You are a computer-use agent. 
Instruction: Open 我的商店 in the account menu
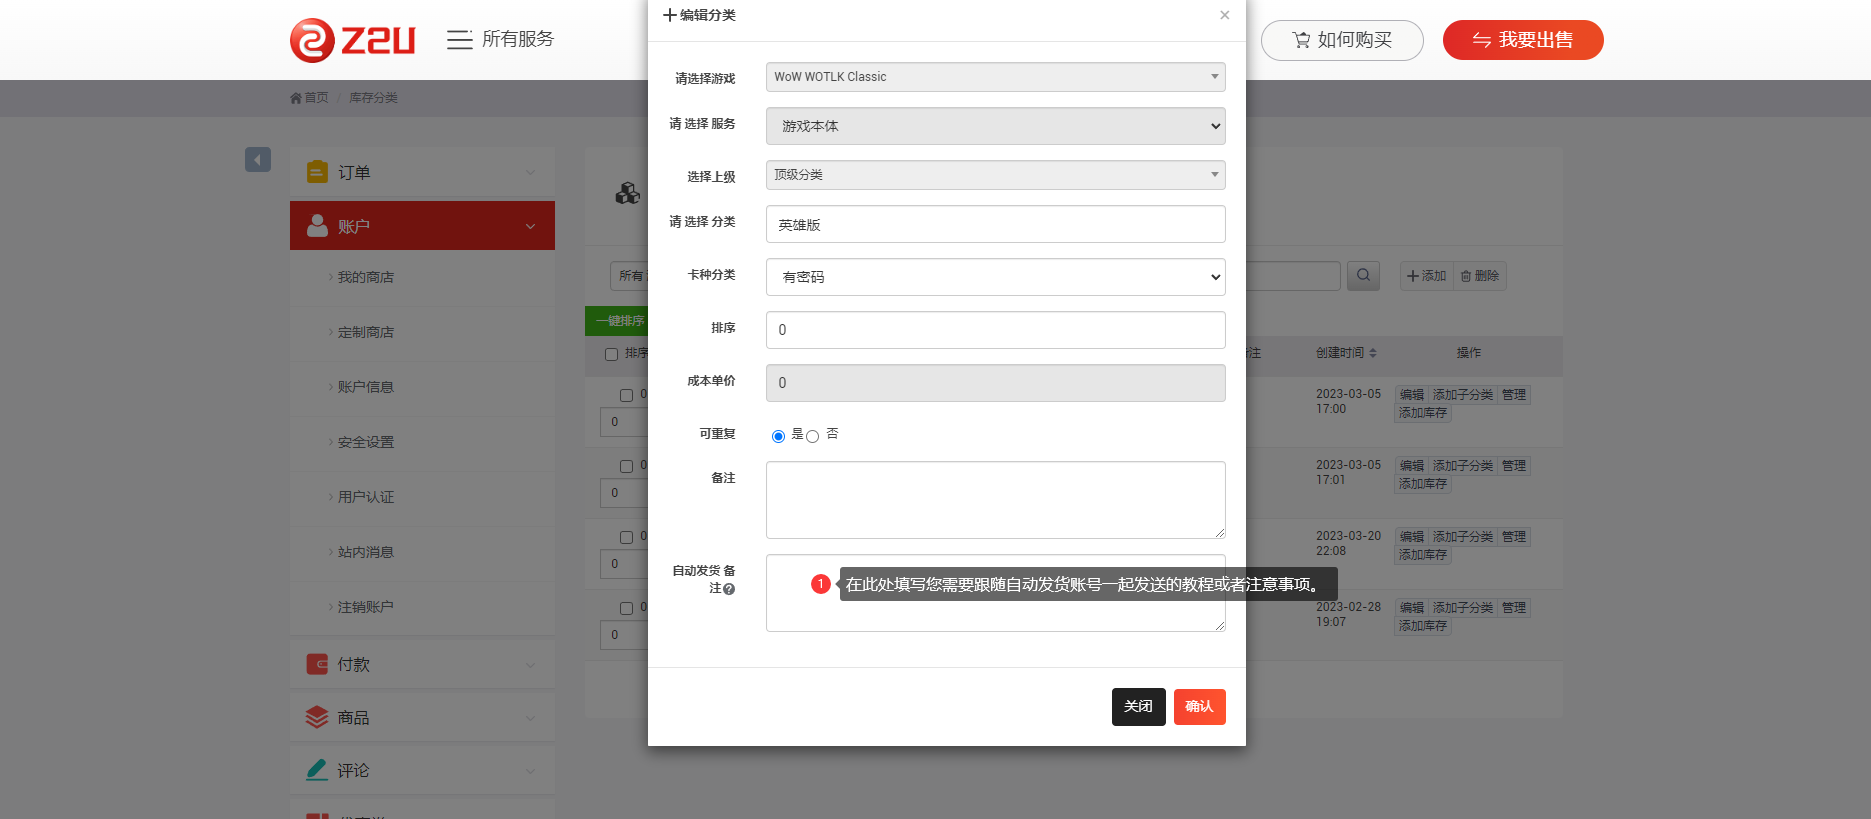365,277
